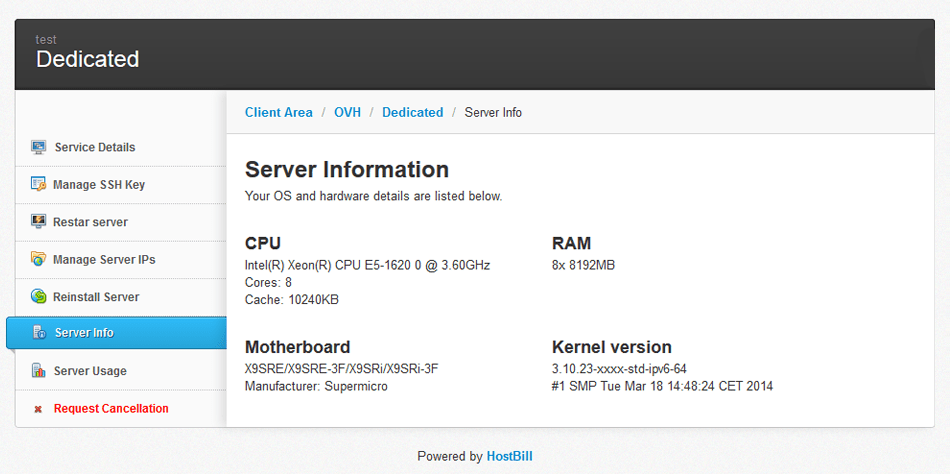950x474 pixels.
Task: Open the OVH breadcrumb link
Action: click(347, 113)
